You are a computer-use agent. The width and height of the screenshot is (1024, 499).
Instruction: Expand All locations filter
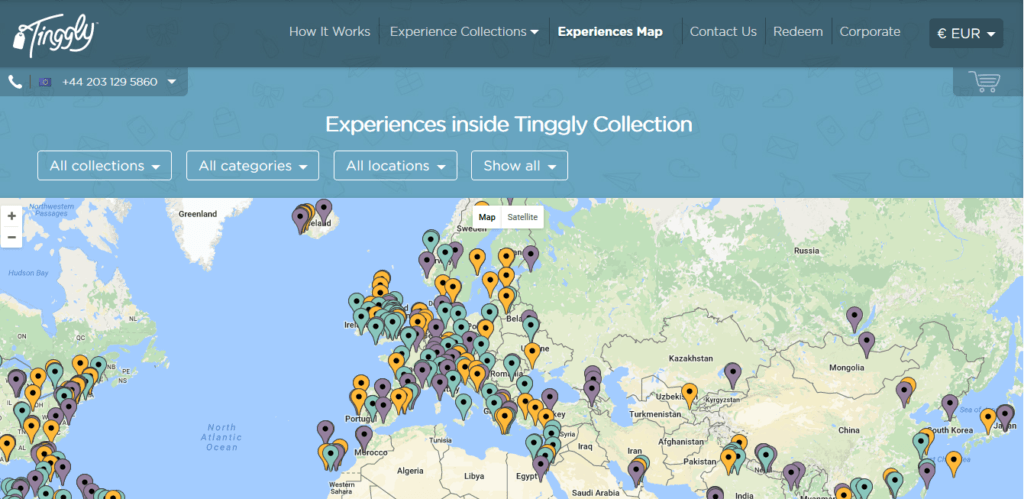pyautogui.click(x=396, y=166)
